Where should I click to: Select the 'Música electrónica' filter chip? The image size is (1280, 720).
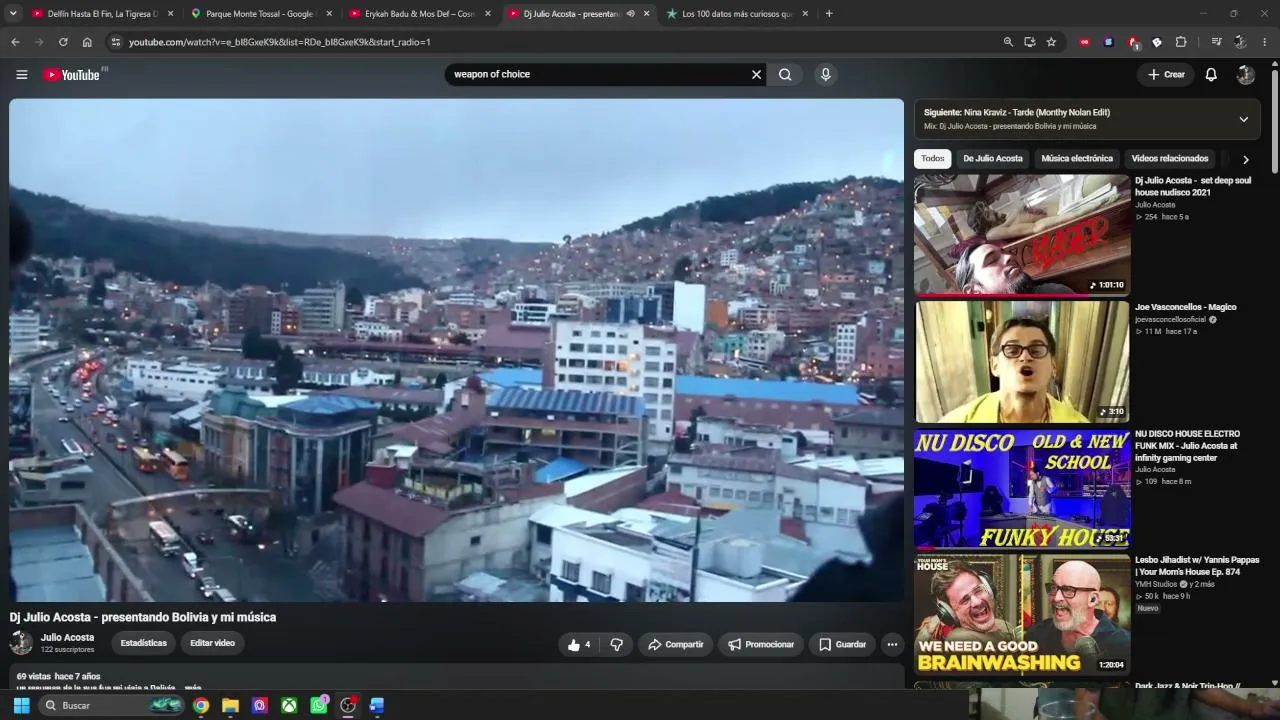[x=1077, y=159]
